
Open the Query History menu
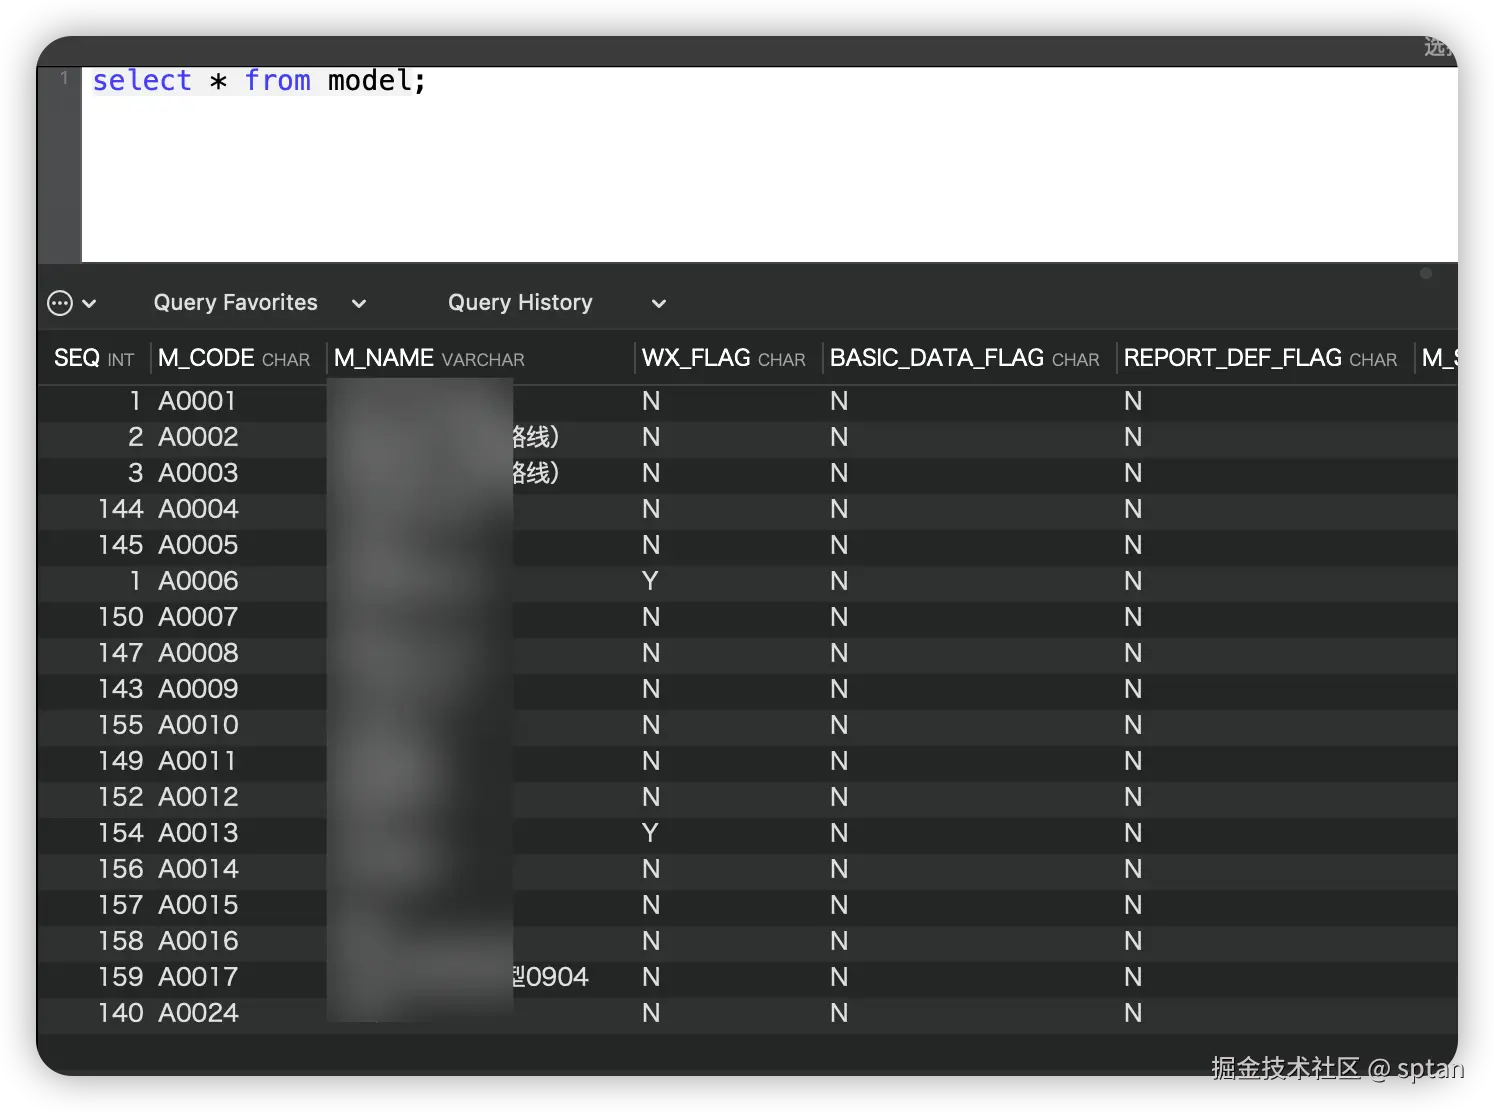tap(556, 303)
